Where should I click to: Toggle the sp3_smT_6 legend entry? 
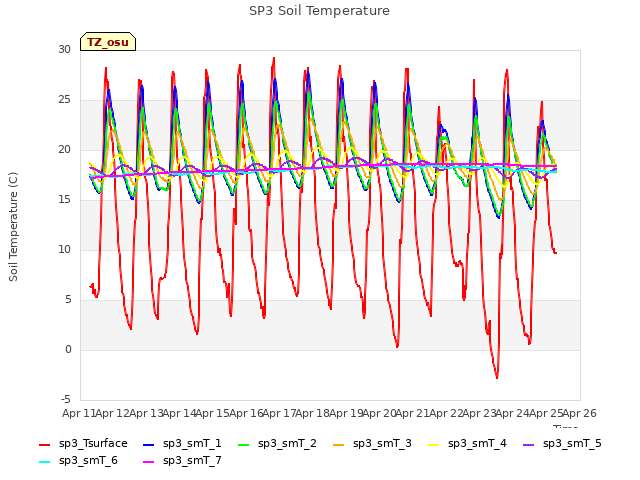(78, 461)
